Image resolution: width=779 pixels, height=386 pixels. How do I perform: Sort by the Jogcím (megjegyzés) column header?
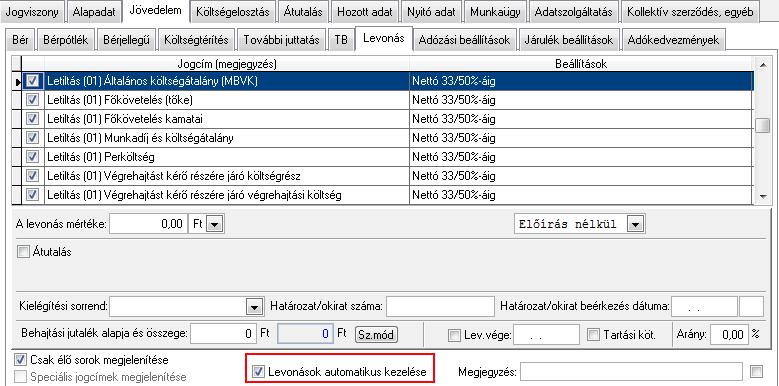pyautogui.click(x=227, y=64)
